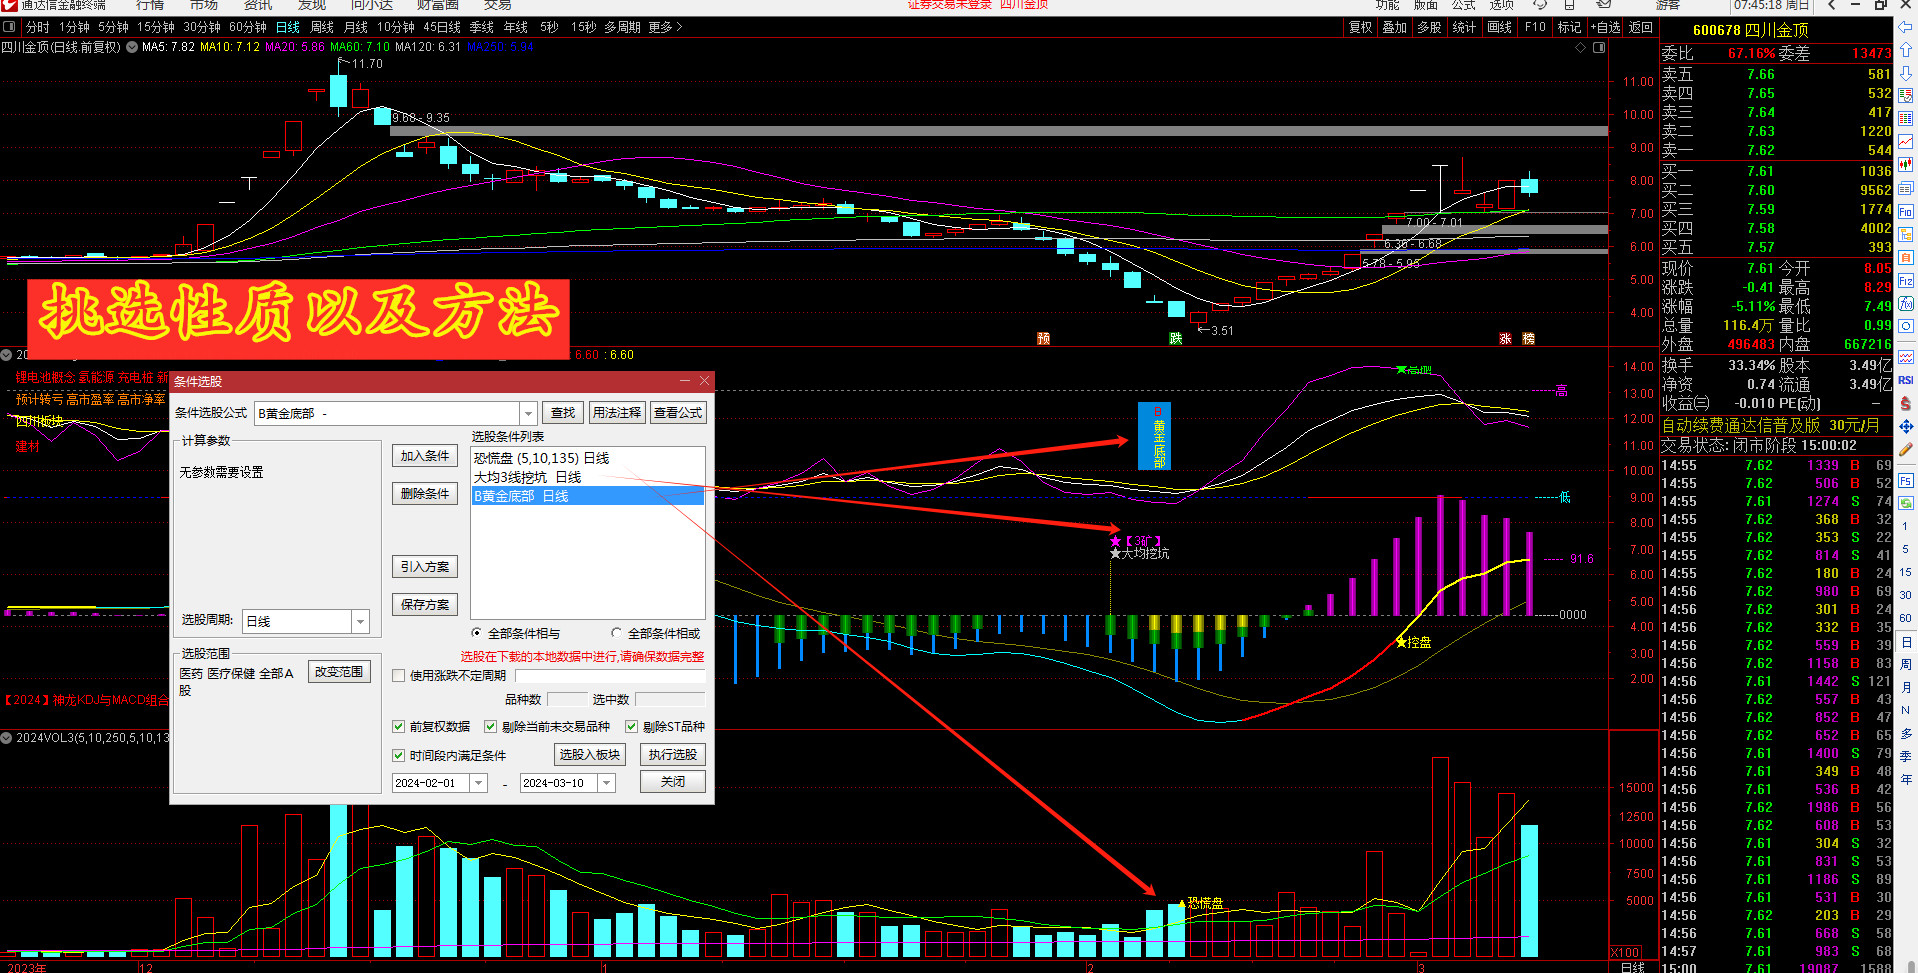
Task: Click the down arrow icon in right sidebar
Action: (x=1906, y=73)
